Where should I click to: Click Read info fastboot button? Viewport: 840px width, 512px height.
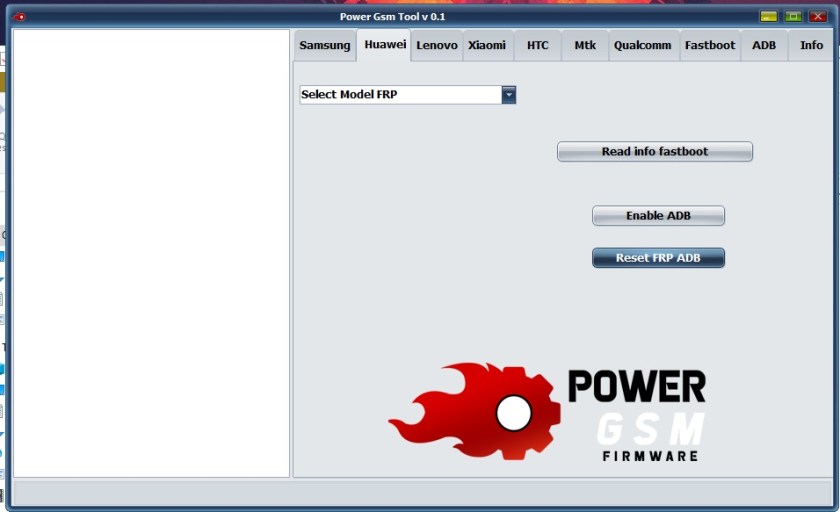point(655,152)
